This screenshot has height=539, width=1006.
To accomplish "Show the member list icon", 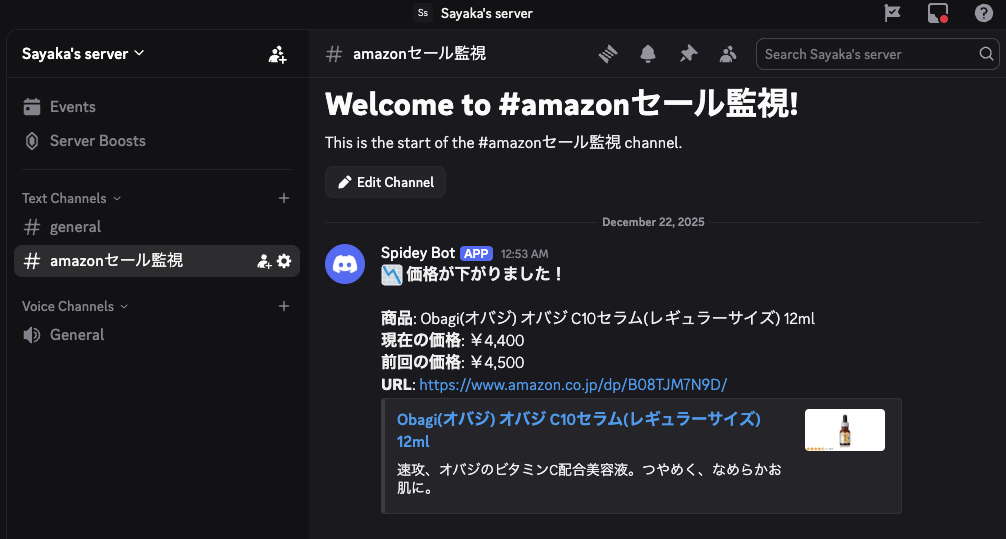I will click(x=728, y=55).
